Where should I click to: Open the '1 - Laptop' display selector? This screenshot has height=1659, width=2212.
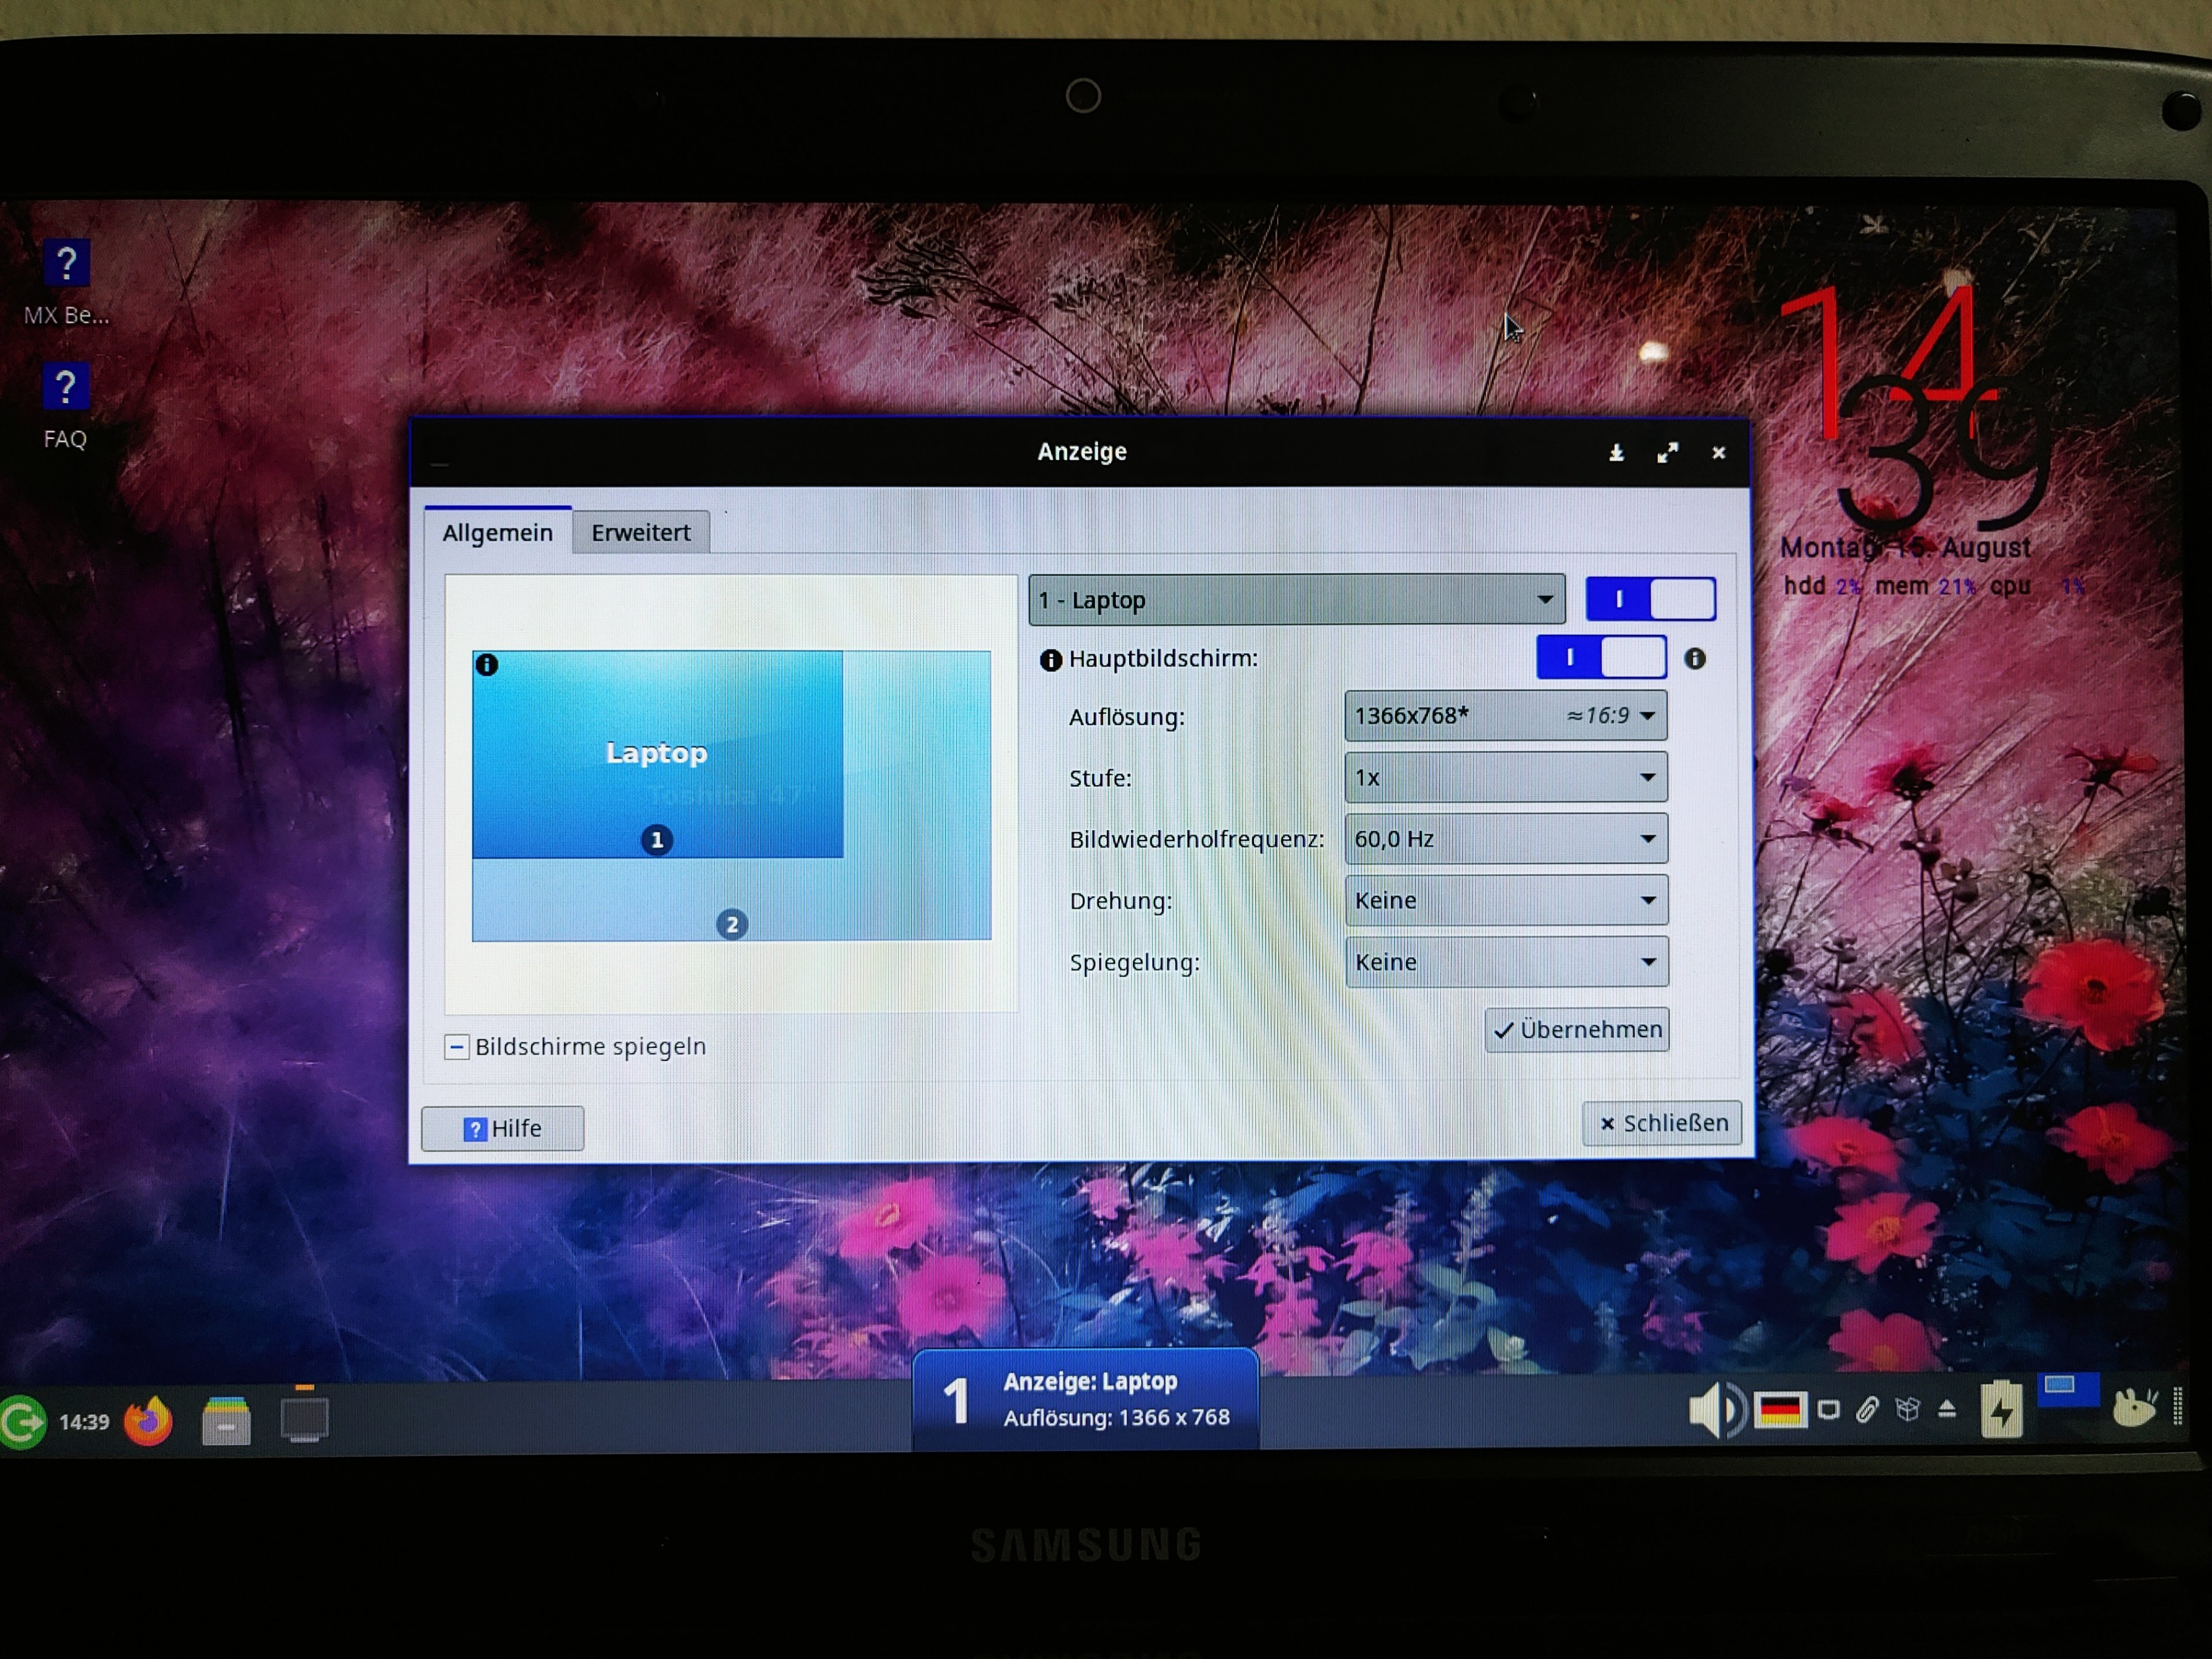pyautogui.click(x=1296, y=600)
